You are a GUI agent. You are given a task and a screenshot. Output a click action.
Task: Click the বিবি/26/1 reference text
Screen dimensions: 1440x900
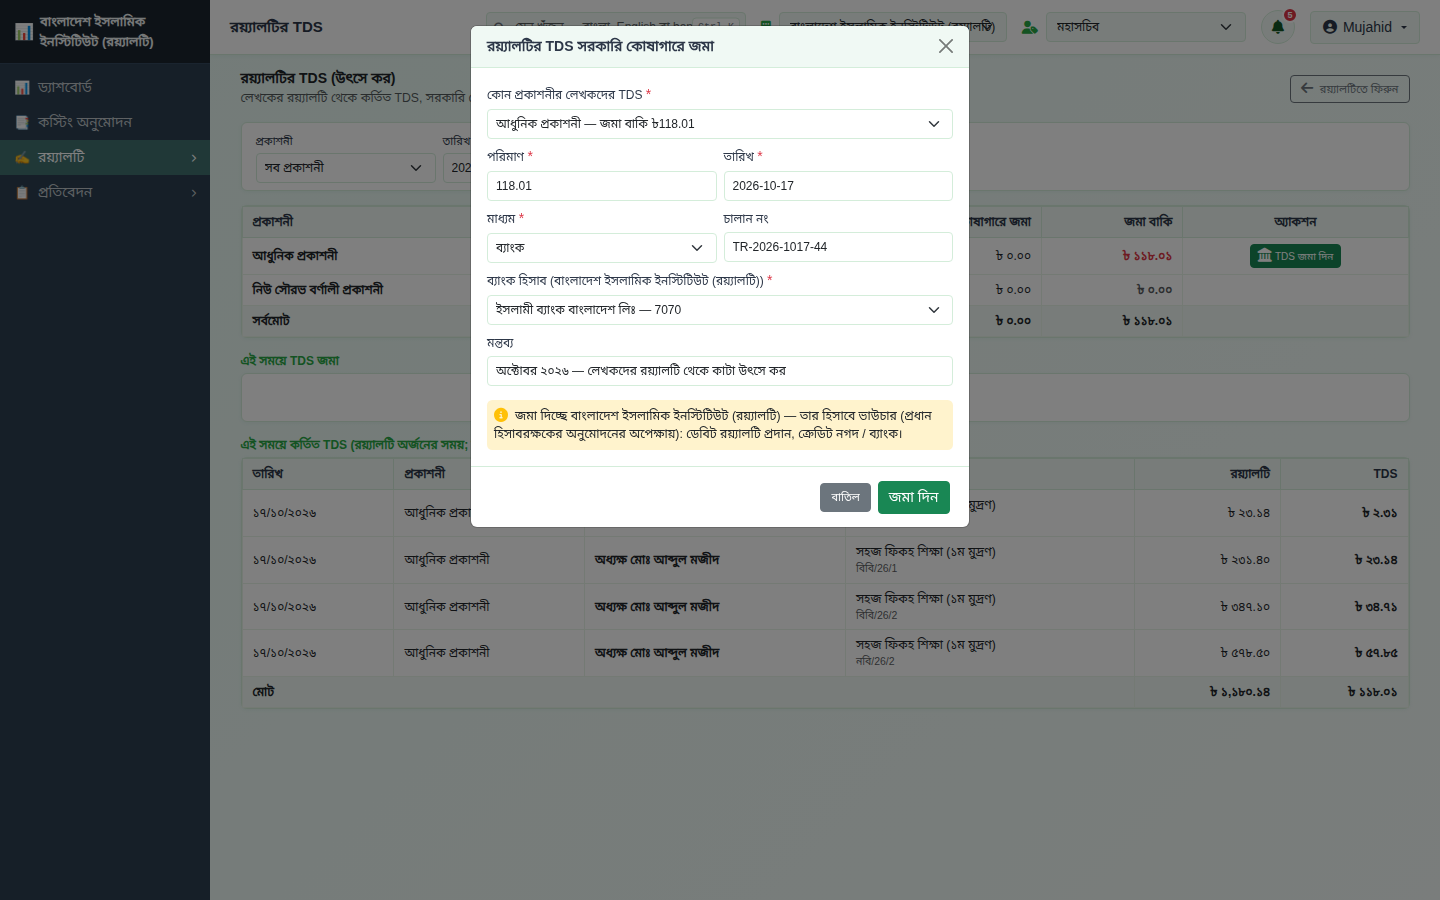tap(876, 568)
